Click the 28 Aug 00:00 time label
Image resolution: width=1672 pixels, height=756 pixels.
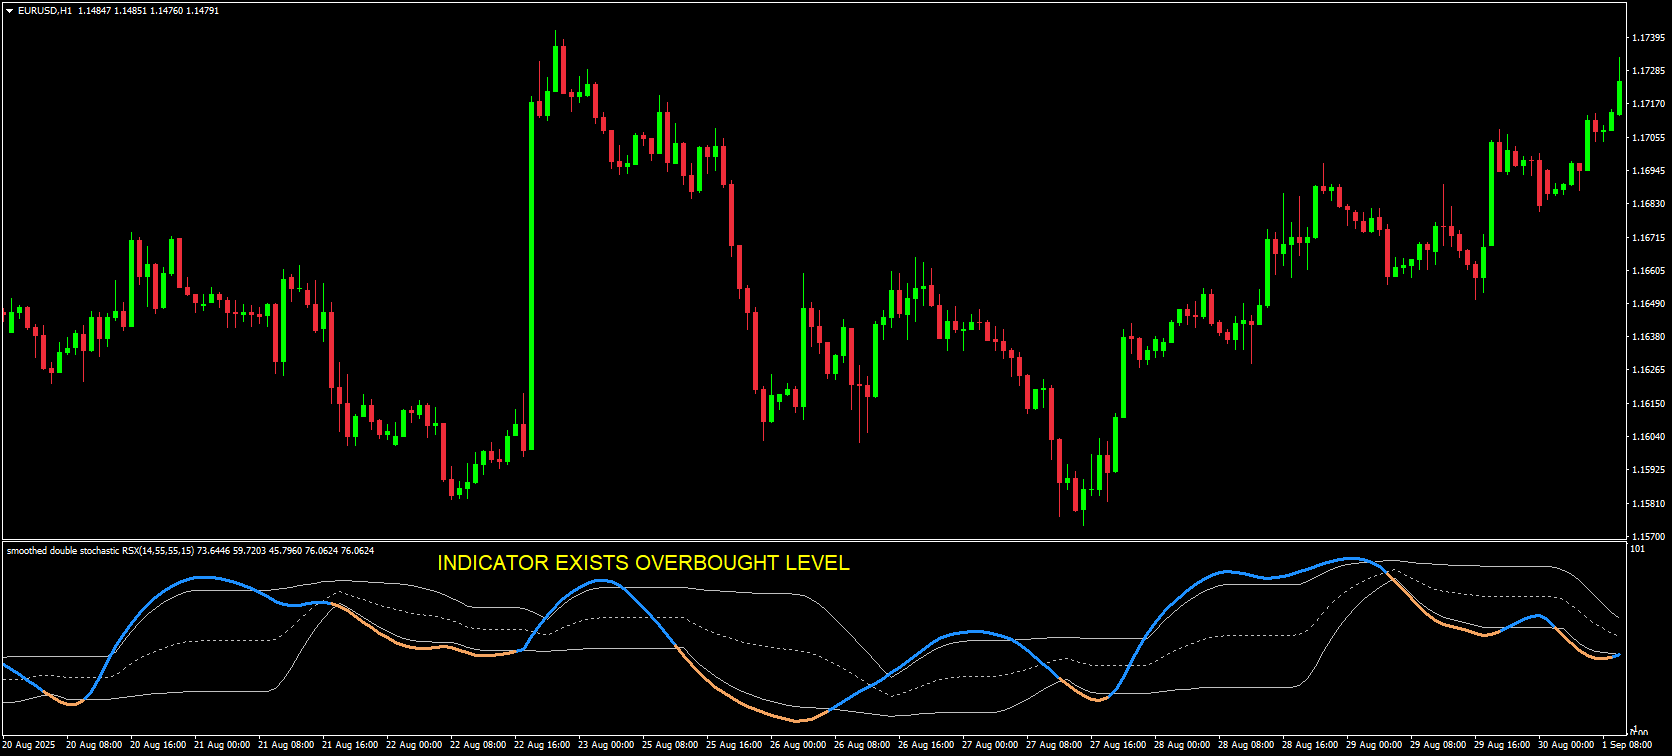[x=1182, y=745]
